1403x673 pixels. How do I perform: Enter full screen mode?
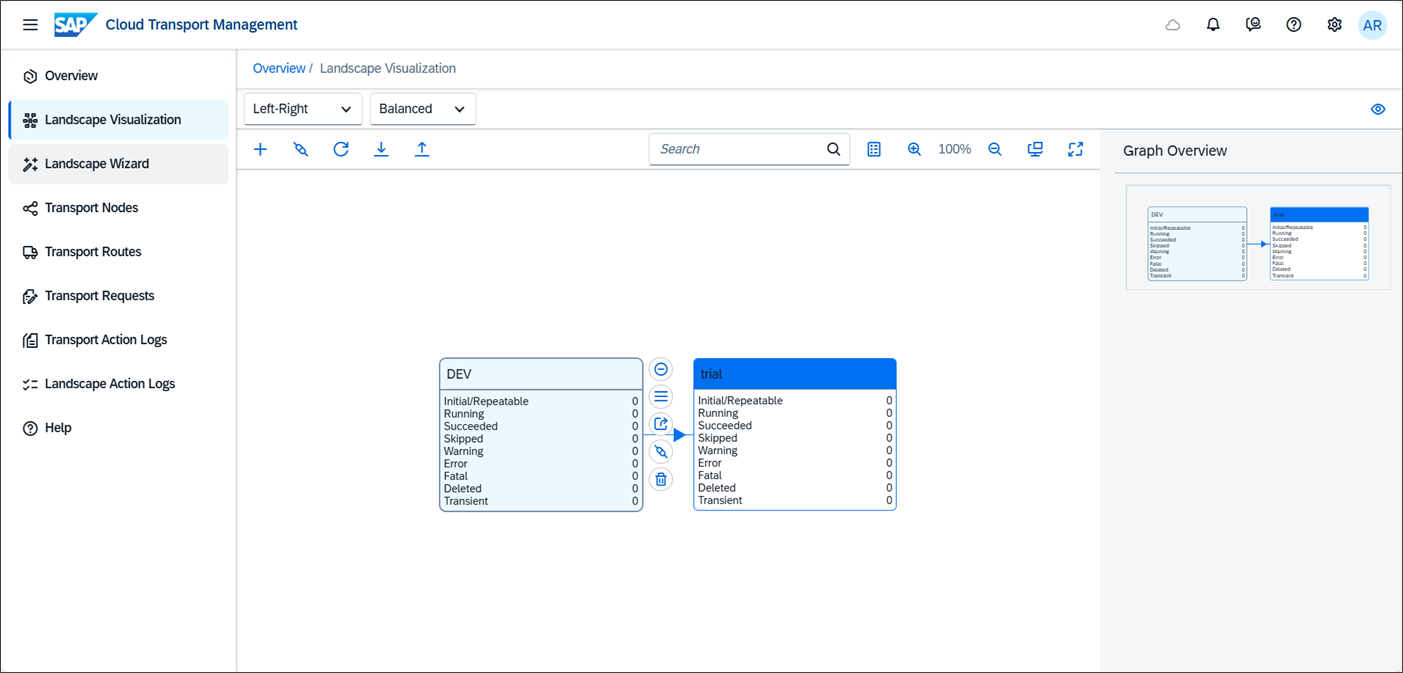(1075, 149)
